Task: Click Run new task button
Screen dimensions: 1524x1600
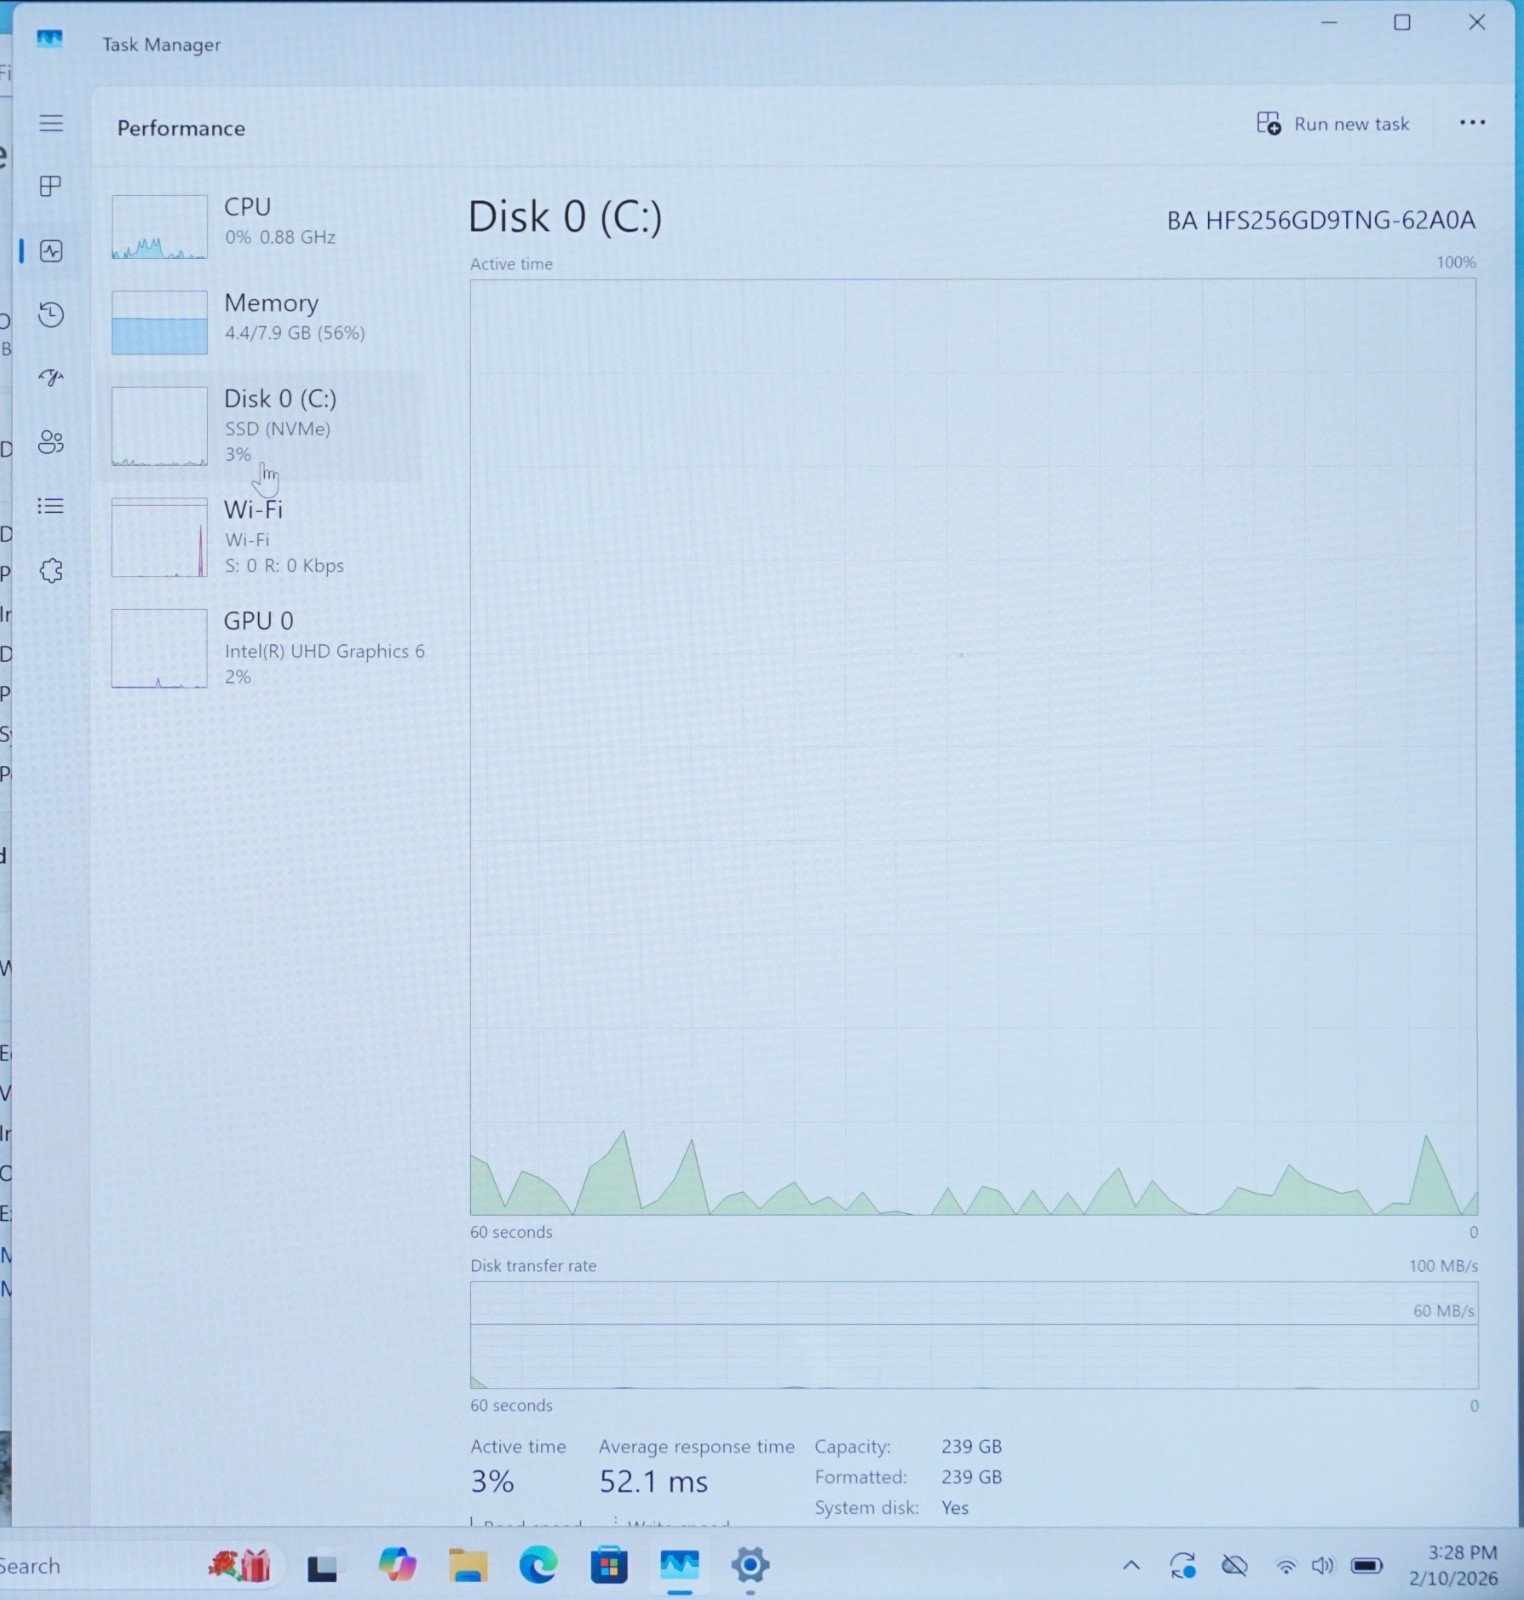Action: [1333, 124]
